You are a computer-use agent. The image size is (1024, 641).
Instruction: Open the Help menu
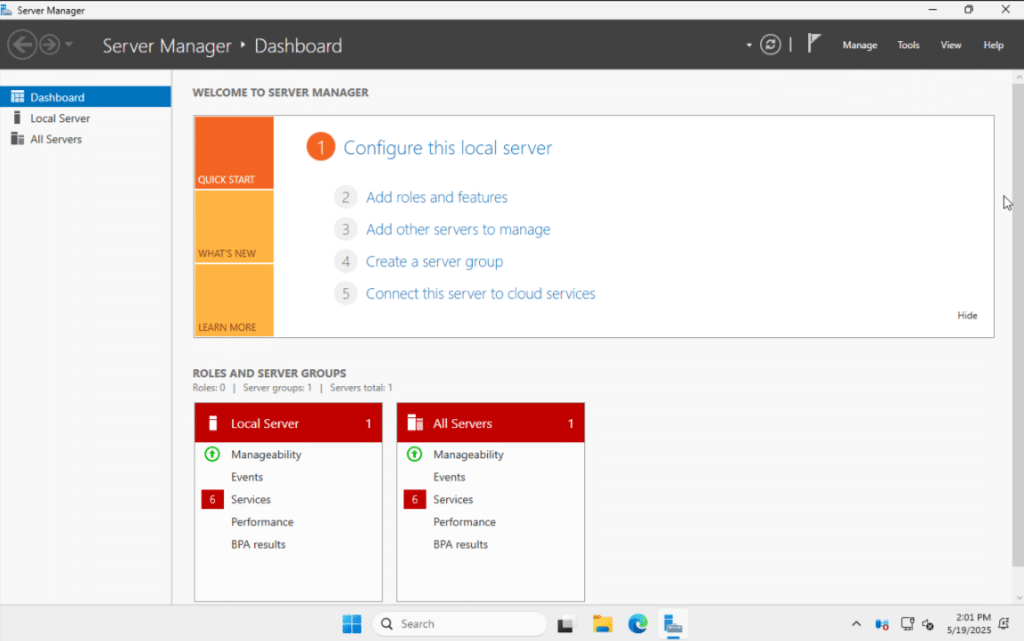993,45
